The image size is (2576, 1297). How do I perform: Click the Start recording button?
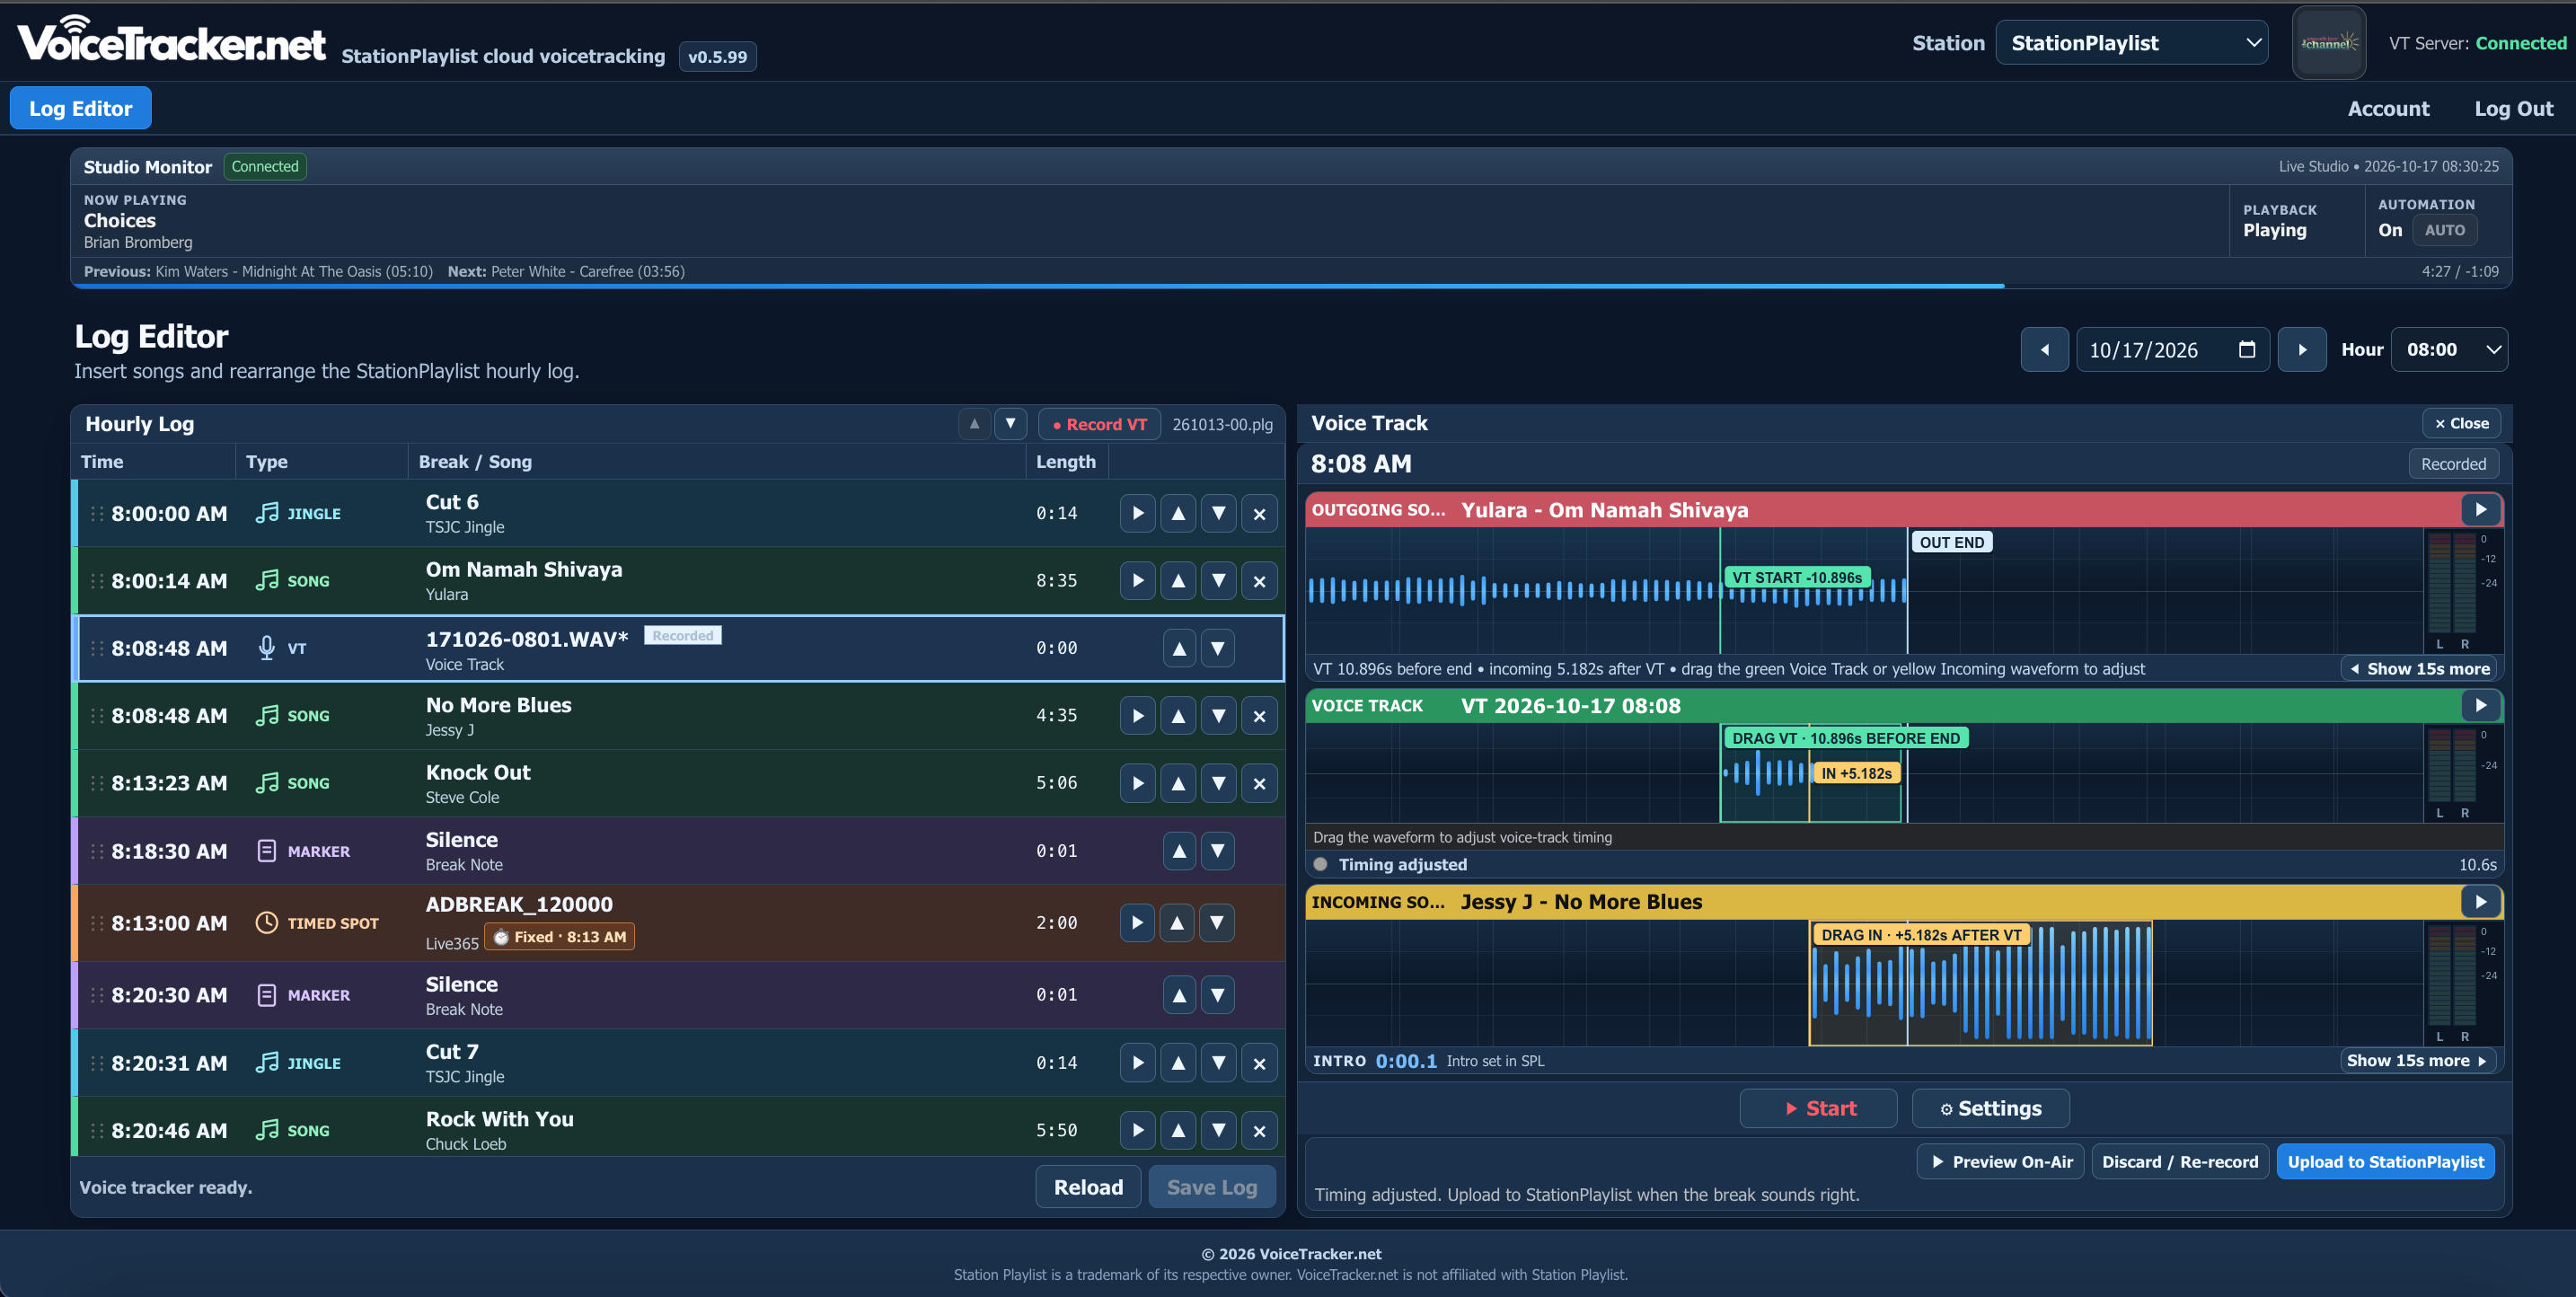point(1818,1108)
